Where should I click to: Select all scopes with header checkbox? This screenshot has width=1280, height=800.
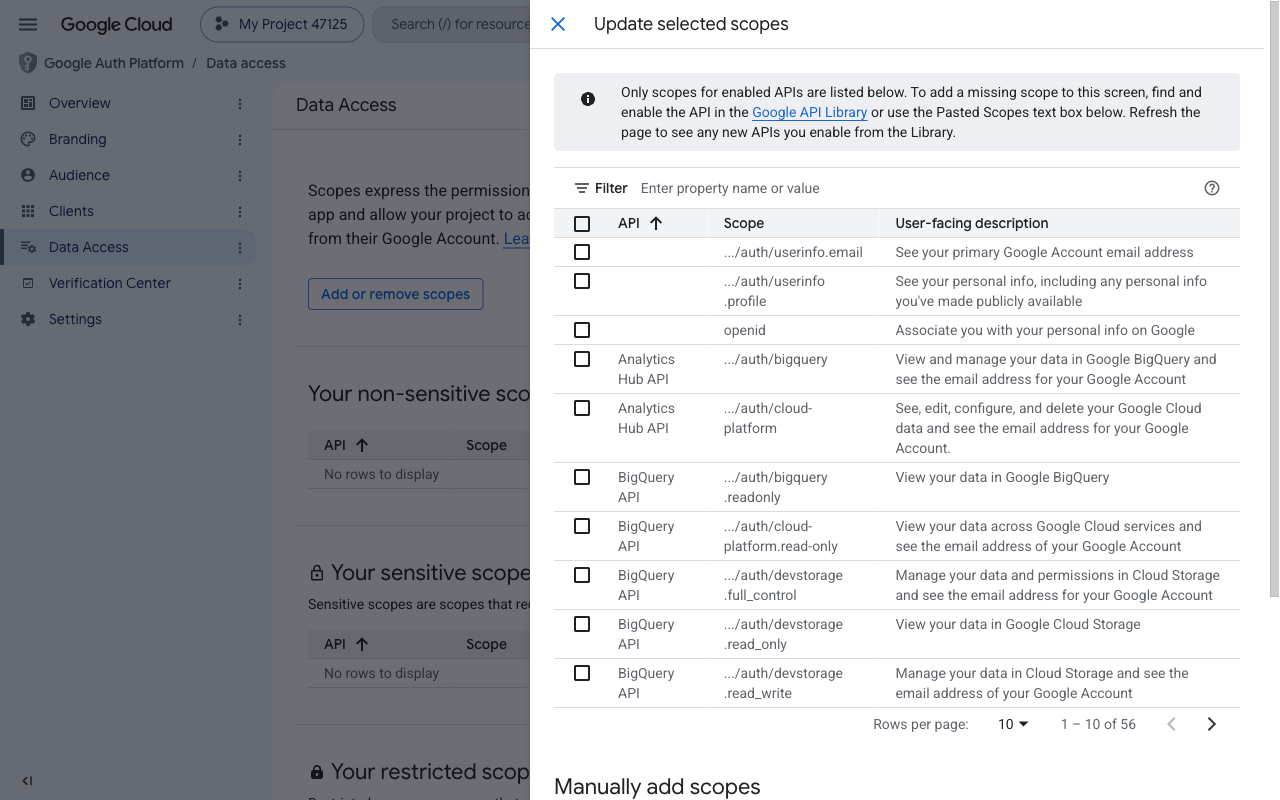(582, 224)
